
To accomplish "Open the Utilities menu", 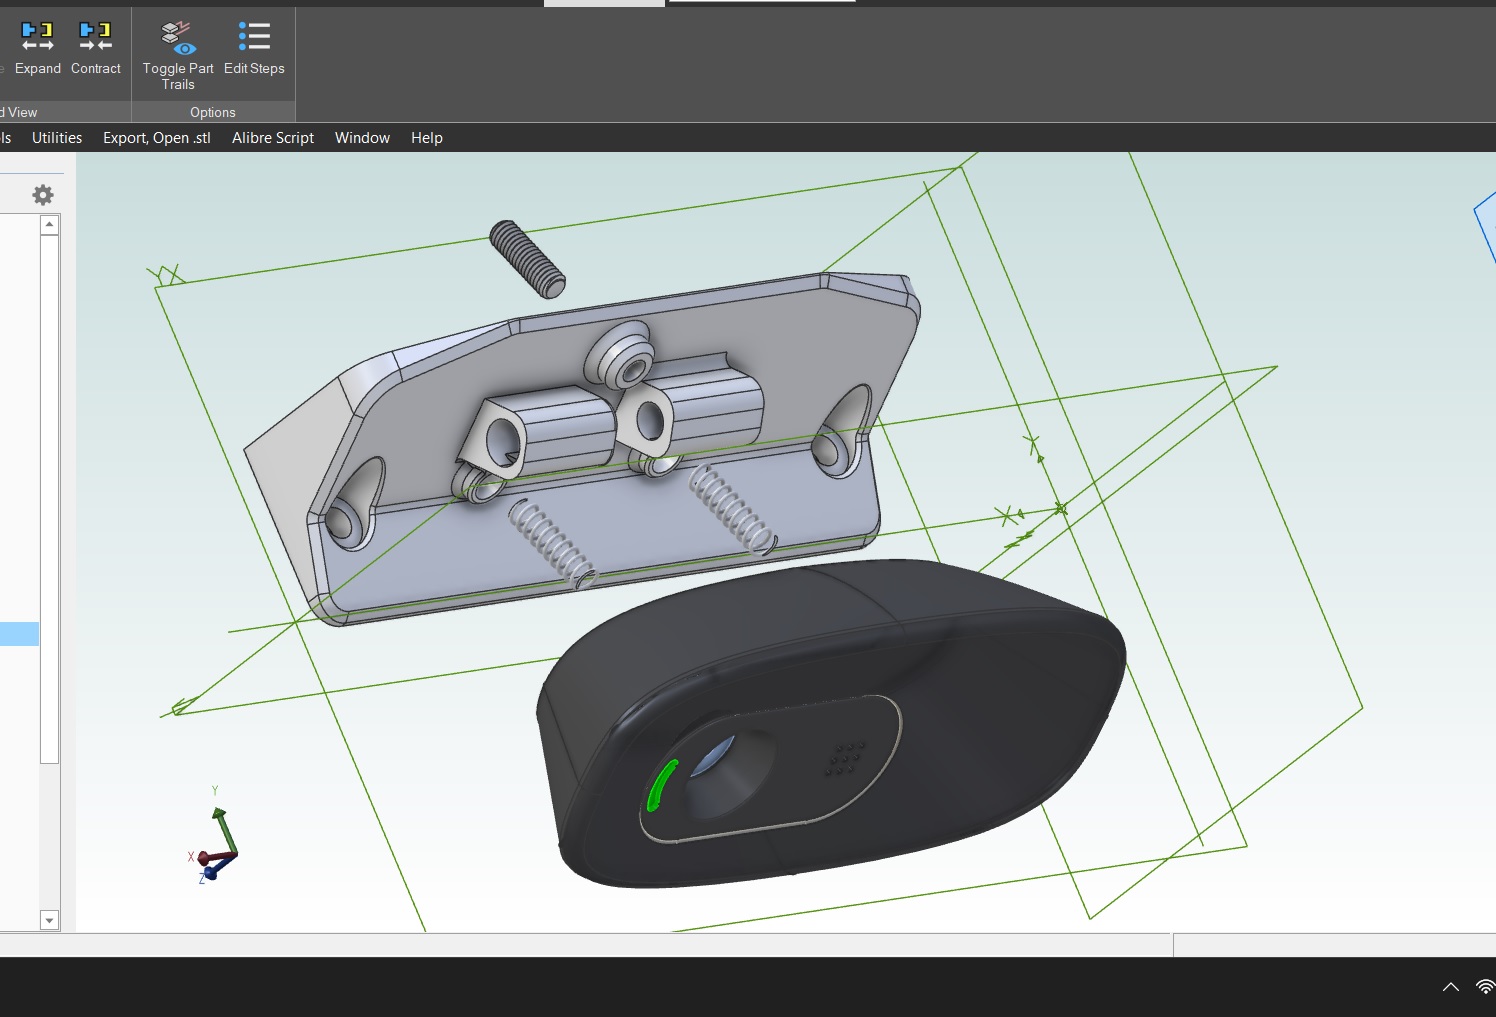I will pyautogui.click(x=57, y=138).
